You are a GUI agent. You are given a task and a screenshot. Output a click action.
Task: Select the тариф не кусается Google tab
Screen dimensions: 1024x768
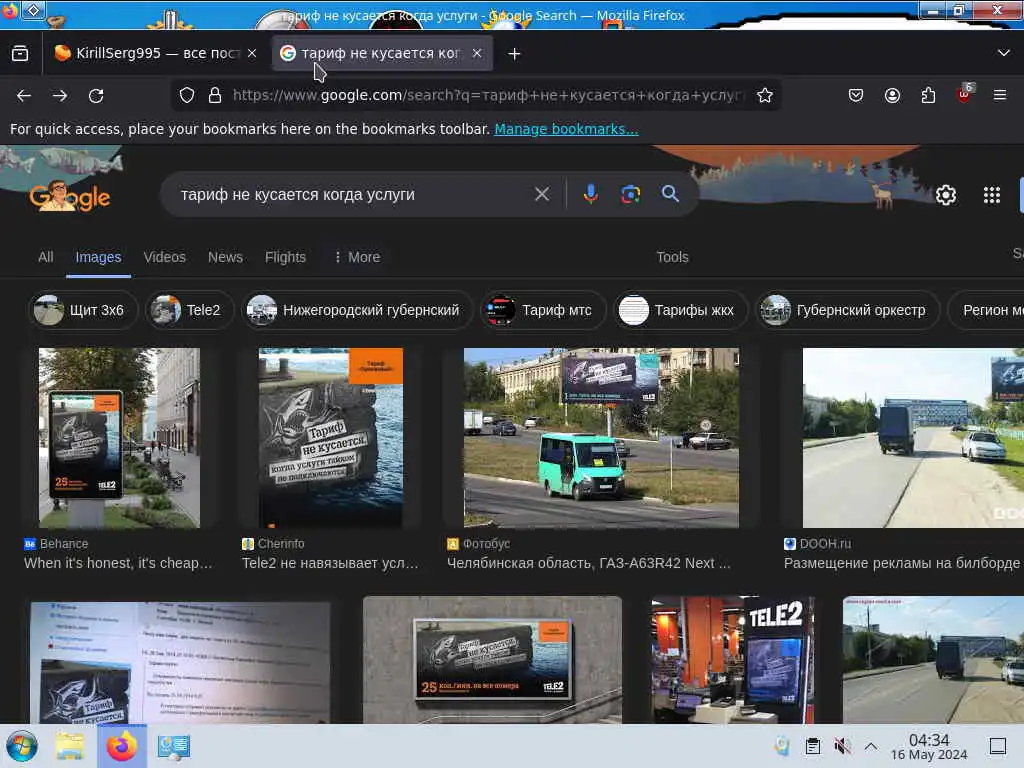tap(382, 53)
